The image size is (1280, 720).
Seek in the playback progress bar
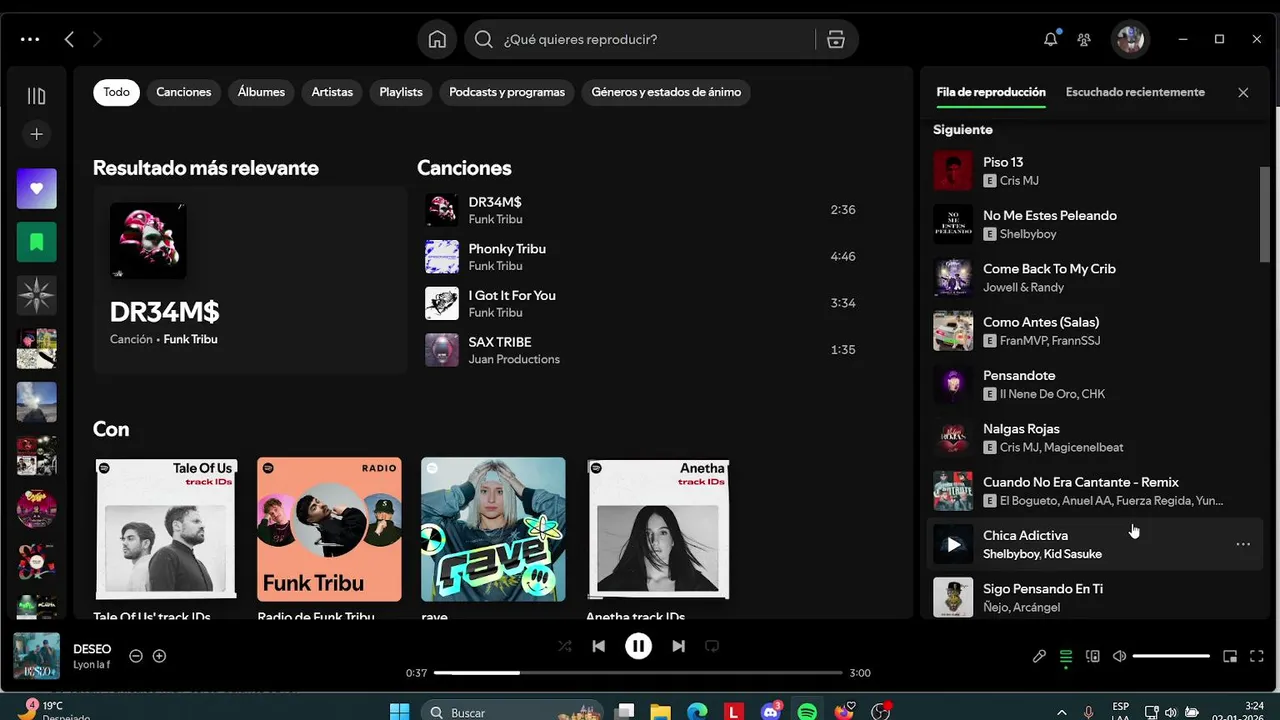pos(638,673)
